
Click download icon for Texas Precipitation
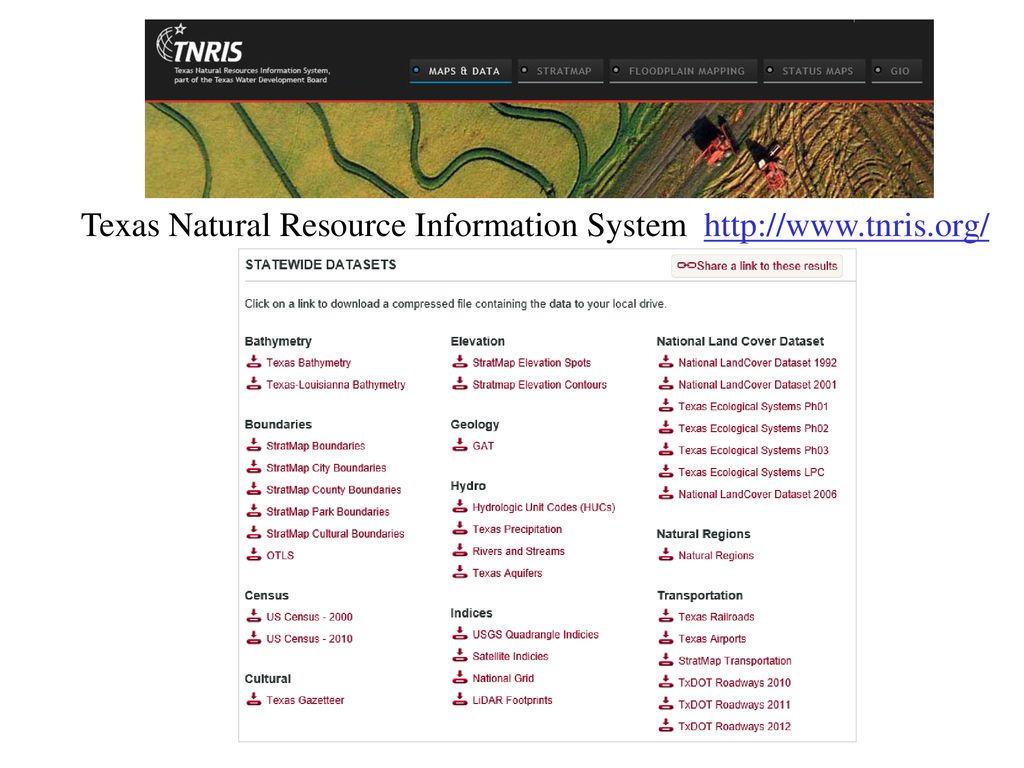tap(460, 528)
